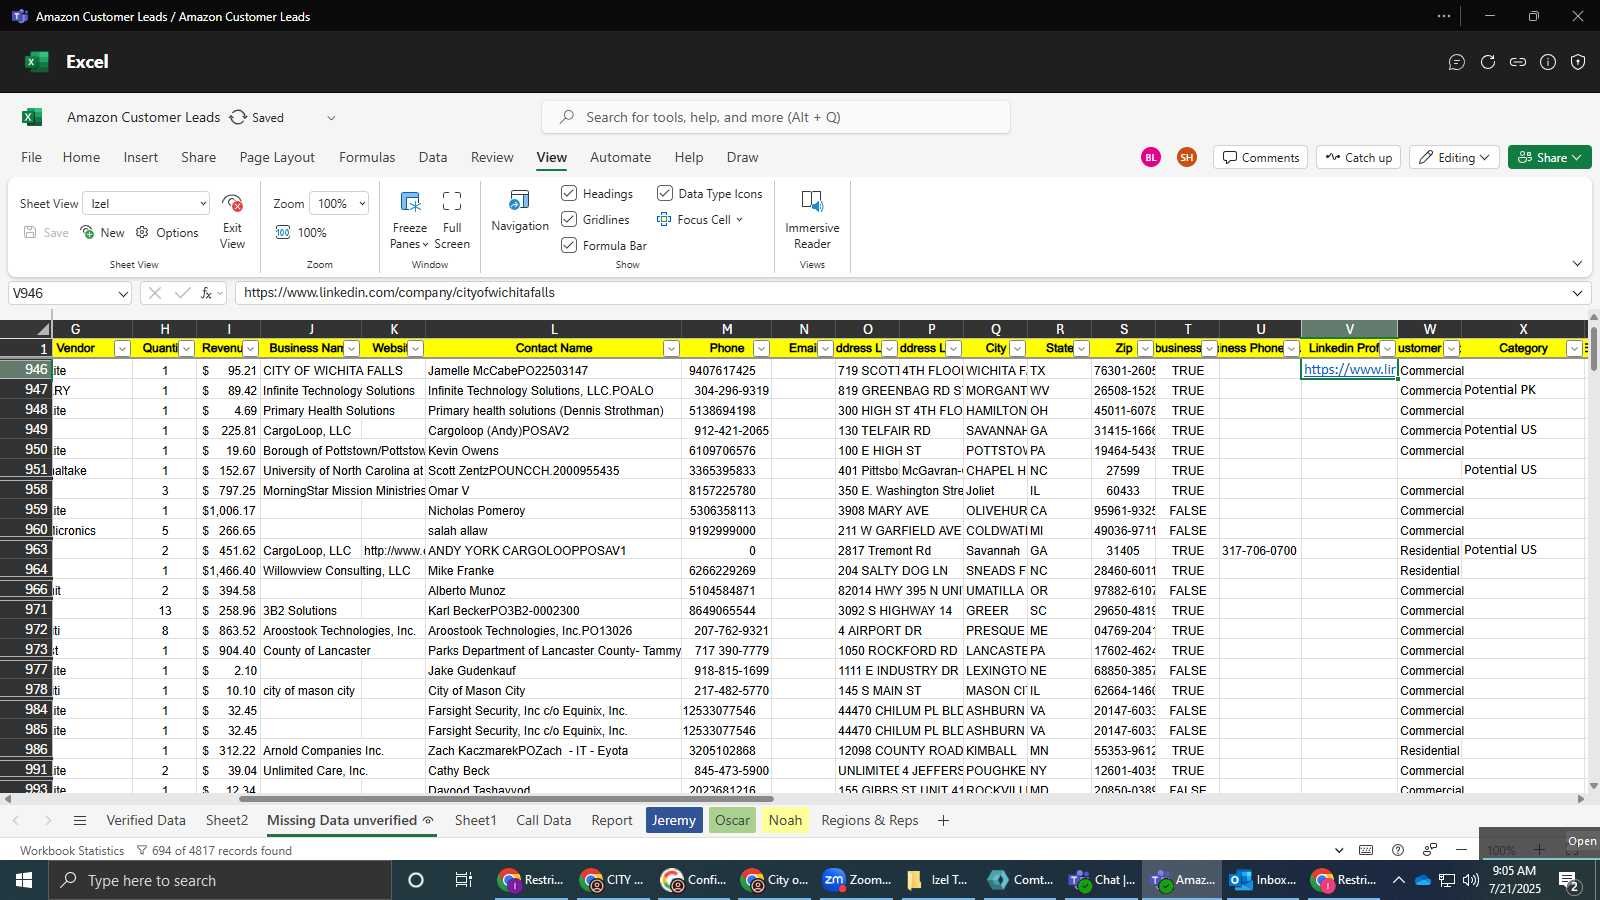This screenshot has height=900, width=1600.
Task: Open the feedback icon in status bar
Action: click(x=1430, y=850)
